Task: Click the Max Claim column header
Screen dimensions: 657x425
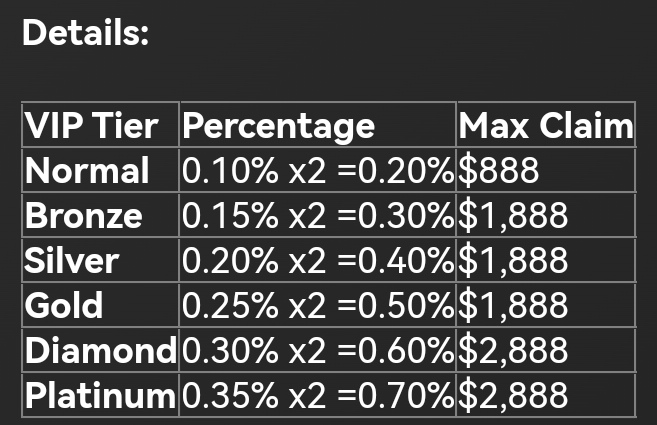Action: [x=545, y=126]
